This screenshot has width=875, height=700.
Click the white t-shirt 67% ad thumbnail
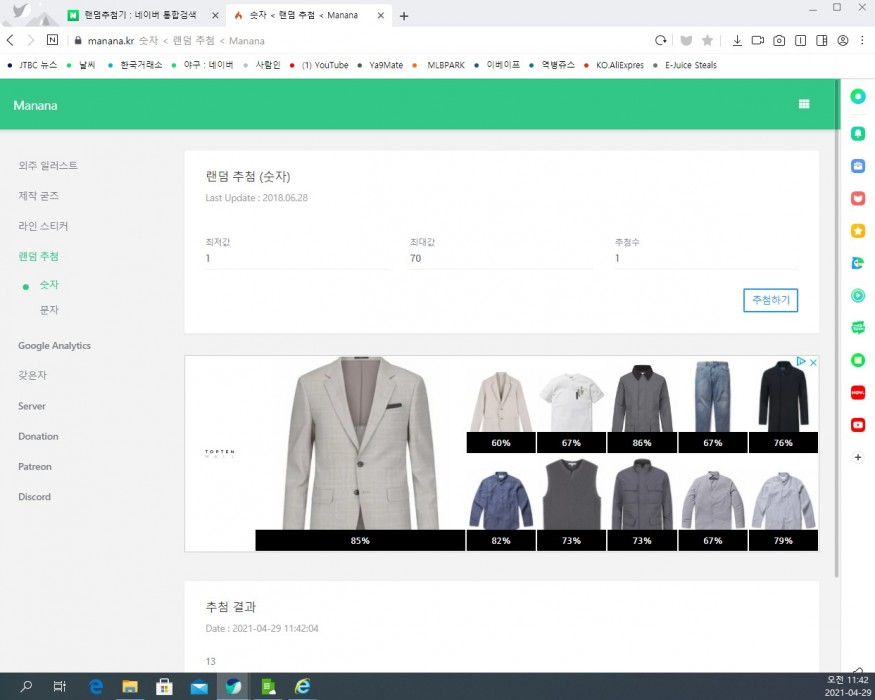click(571, 406)
